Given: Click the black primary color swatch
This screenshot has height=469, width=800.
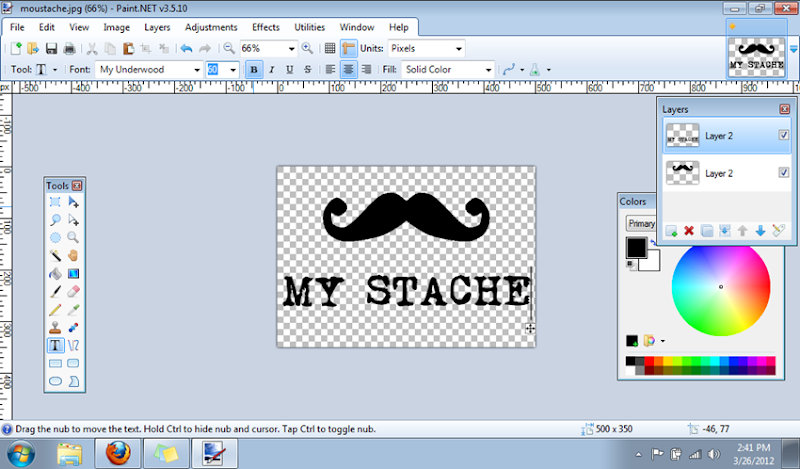Looking at the screenshot, I should coord(636,248).
